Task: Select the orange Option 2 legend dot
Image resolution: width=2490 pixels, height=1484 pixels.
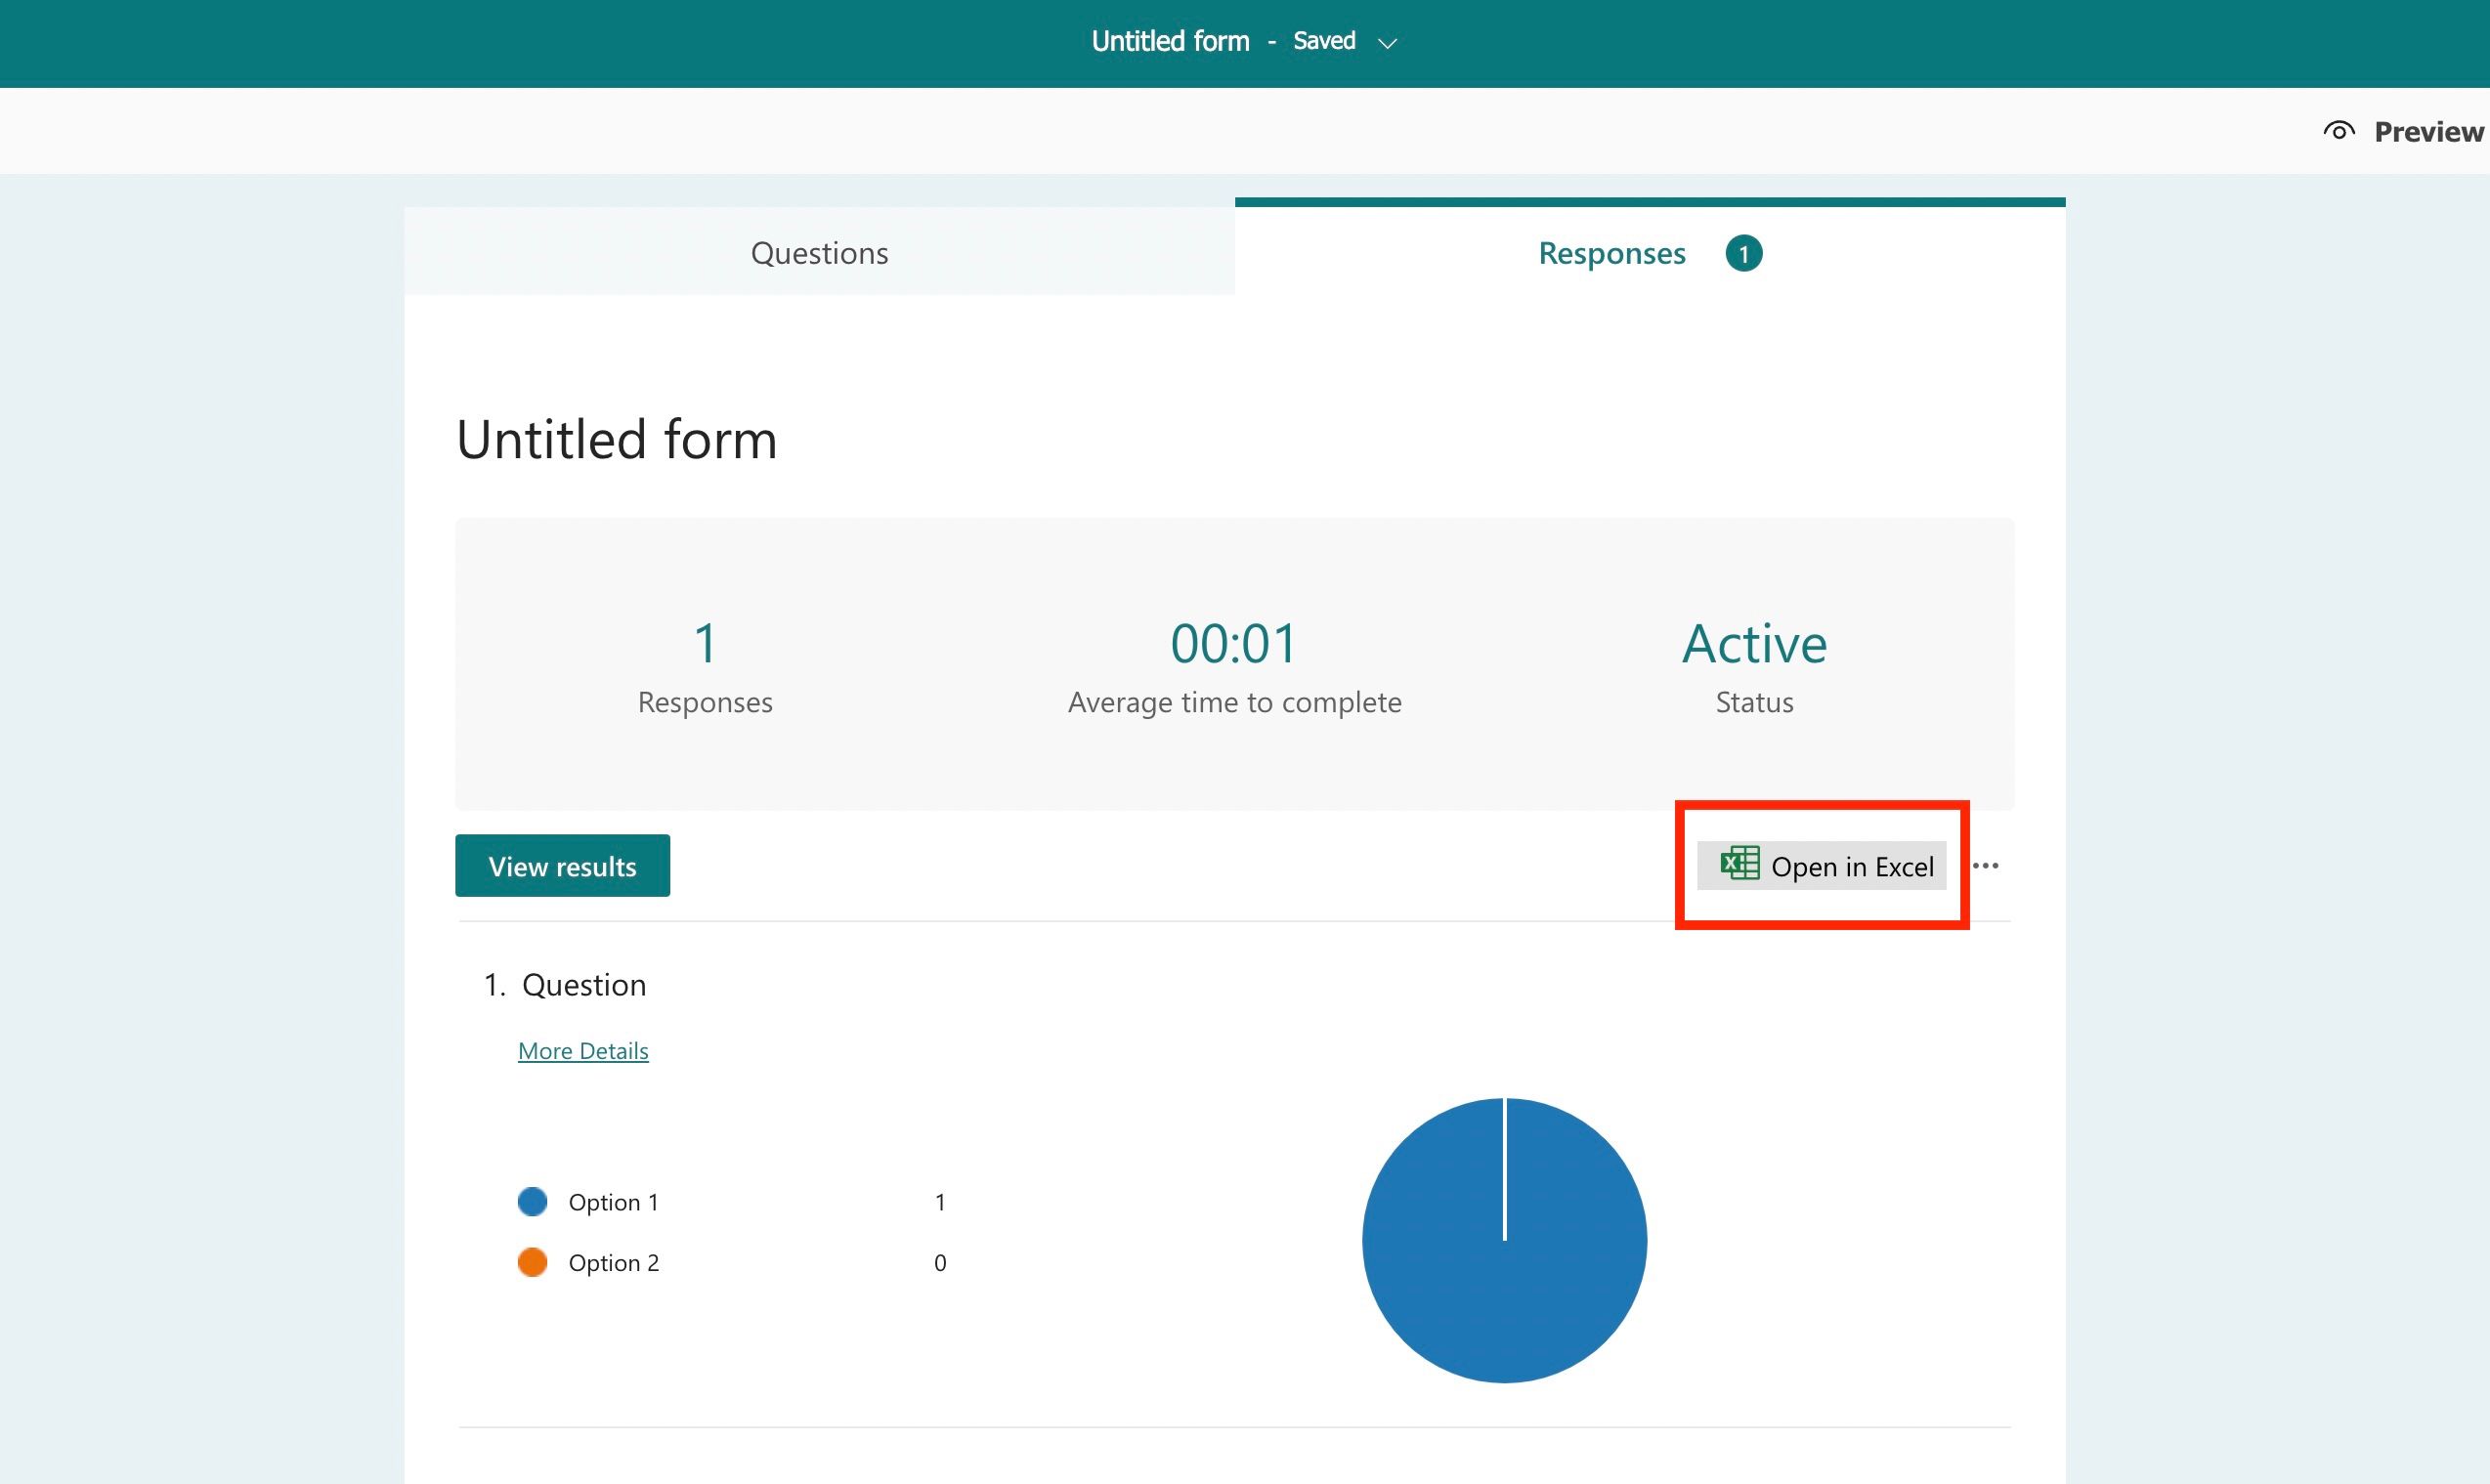Action: [533, 1262]
